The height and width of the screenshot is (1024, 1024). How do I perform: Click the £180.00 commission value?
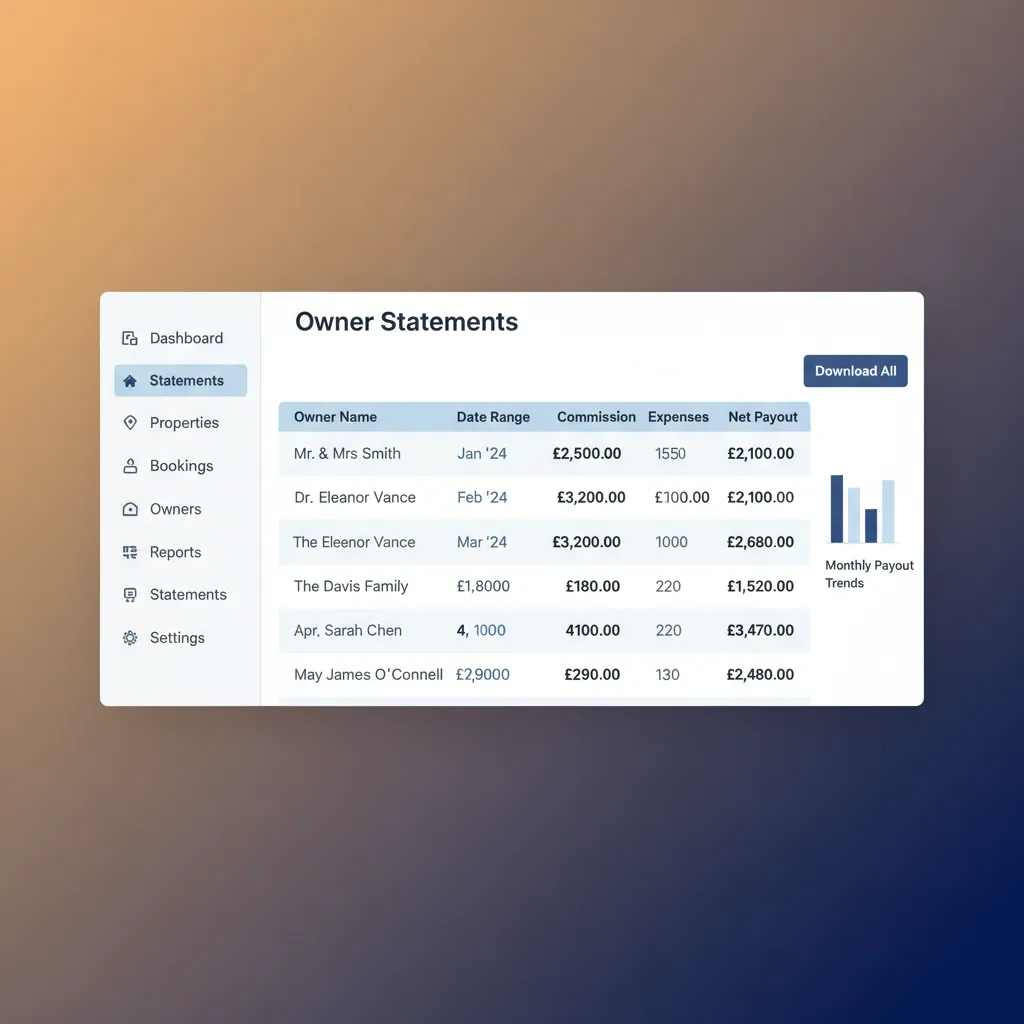tap(592, 586)
